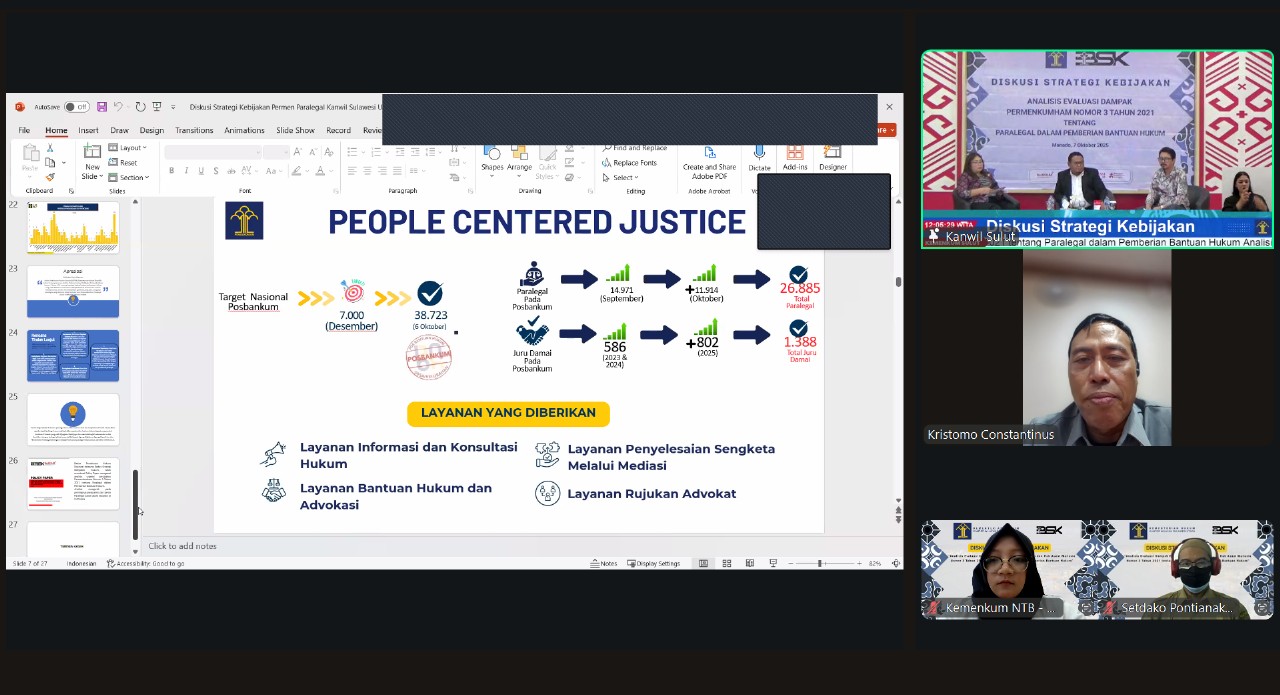Open the Shapes gallery

492,157
